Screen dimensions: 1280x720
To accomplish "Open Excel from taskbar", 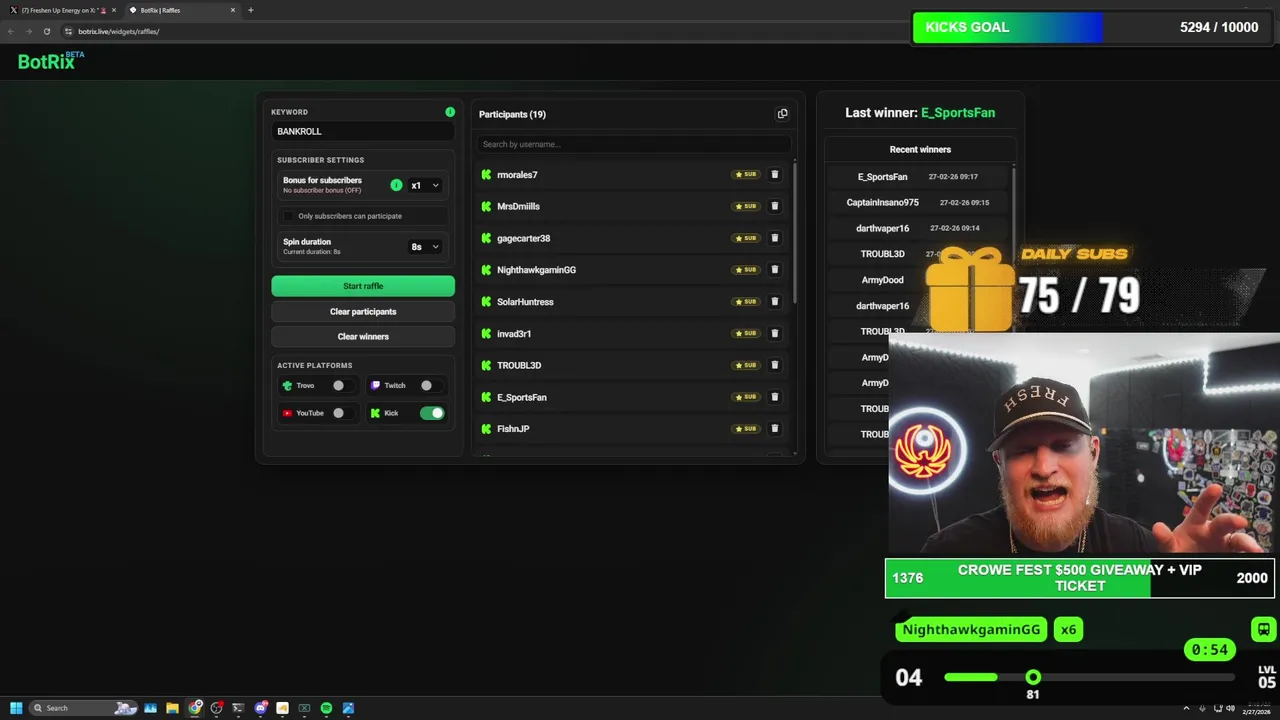I will pyautogui.click(x=304, y=708).
